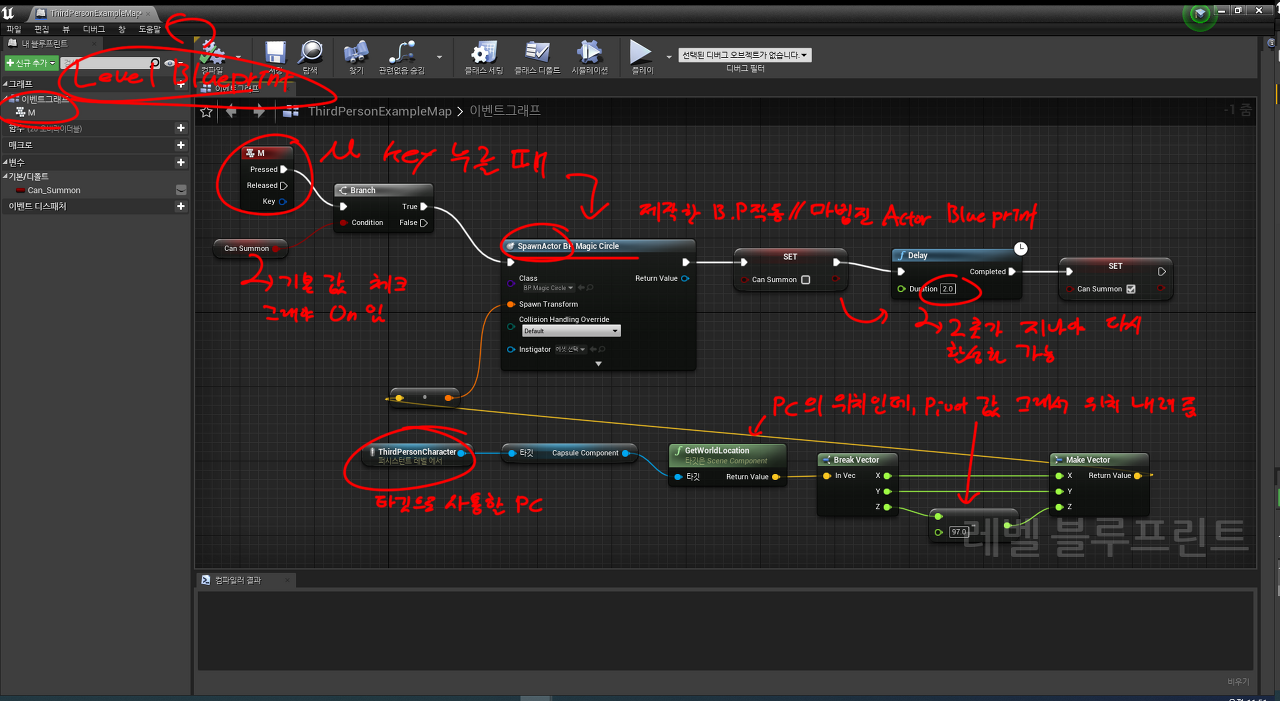Open the 편집 (Edit) menu
The height and width of the screenshot is (701, 1280).
click(x=41, y=30)
